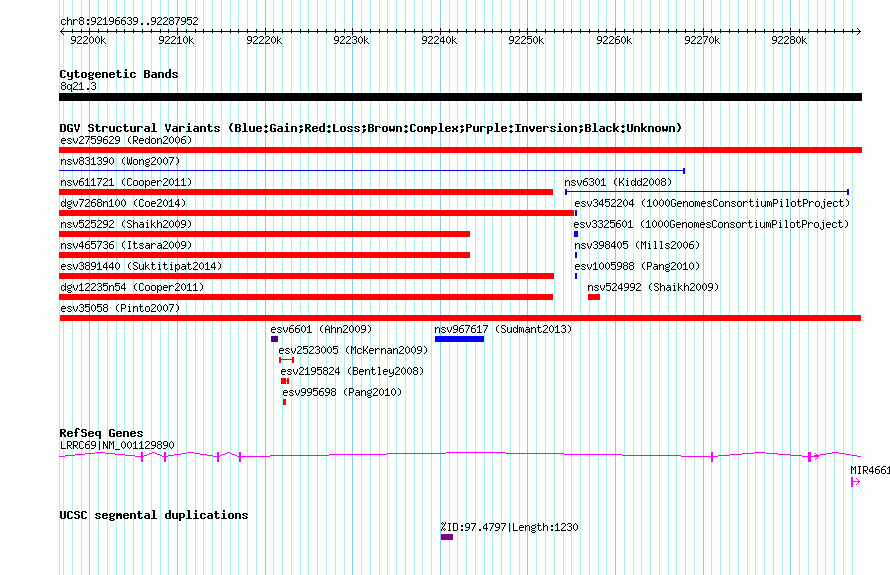This screenshot has height=575, width=890.
Task: Click the esv2759629 (Redon2006) variant label
Action: coord(126,140)
